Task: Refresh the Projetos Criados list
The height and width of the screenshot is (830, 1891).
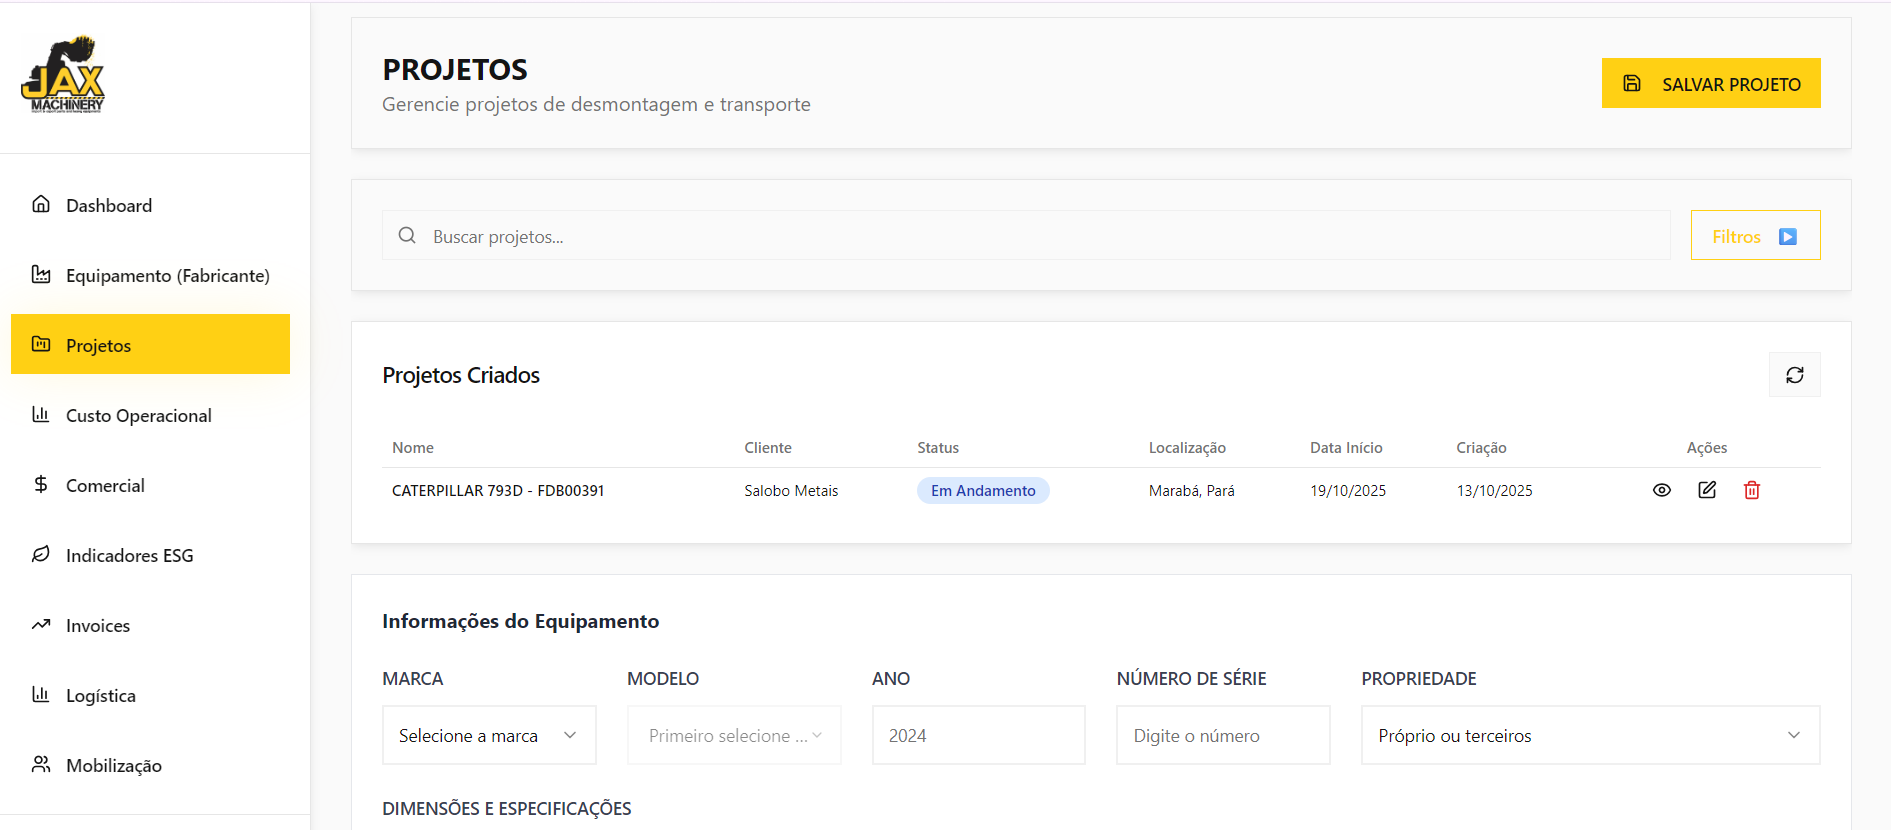Action: click(x=1795, y=375)
